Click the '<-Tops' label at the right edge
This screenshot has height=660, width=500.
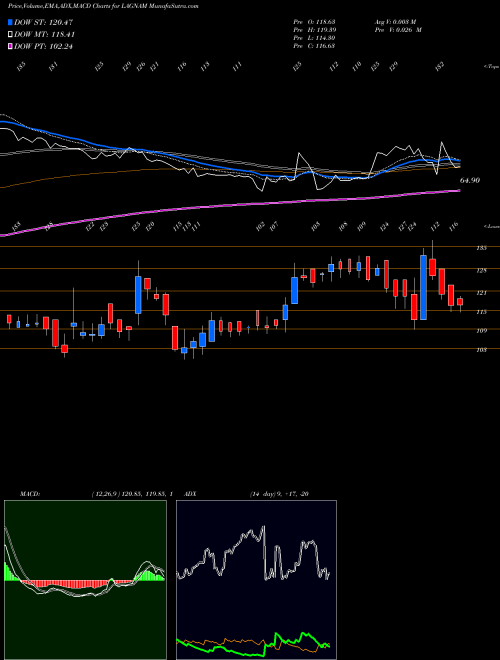point(491,67)
